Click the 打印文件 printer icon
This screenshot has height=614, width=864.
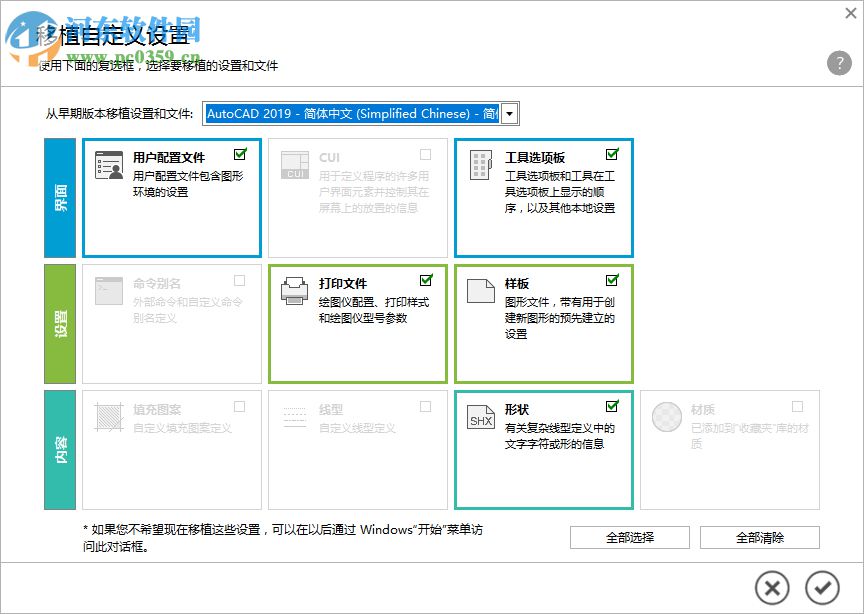click(294, 289)
